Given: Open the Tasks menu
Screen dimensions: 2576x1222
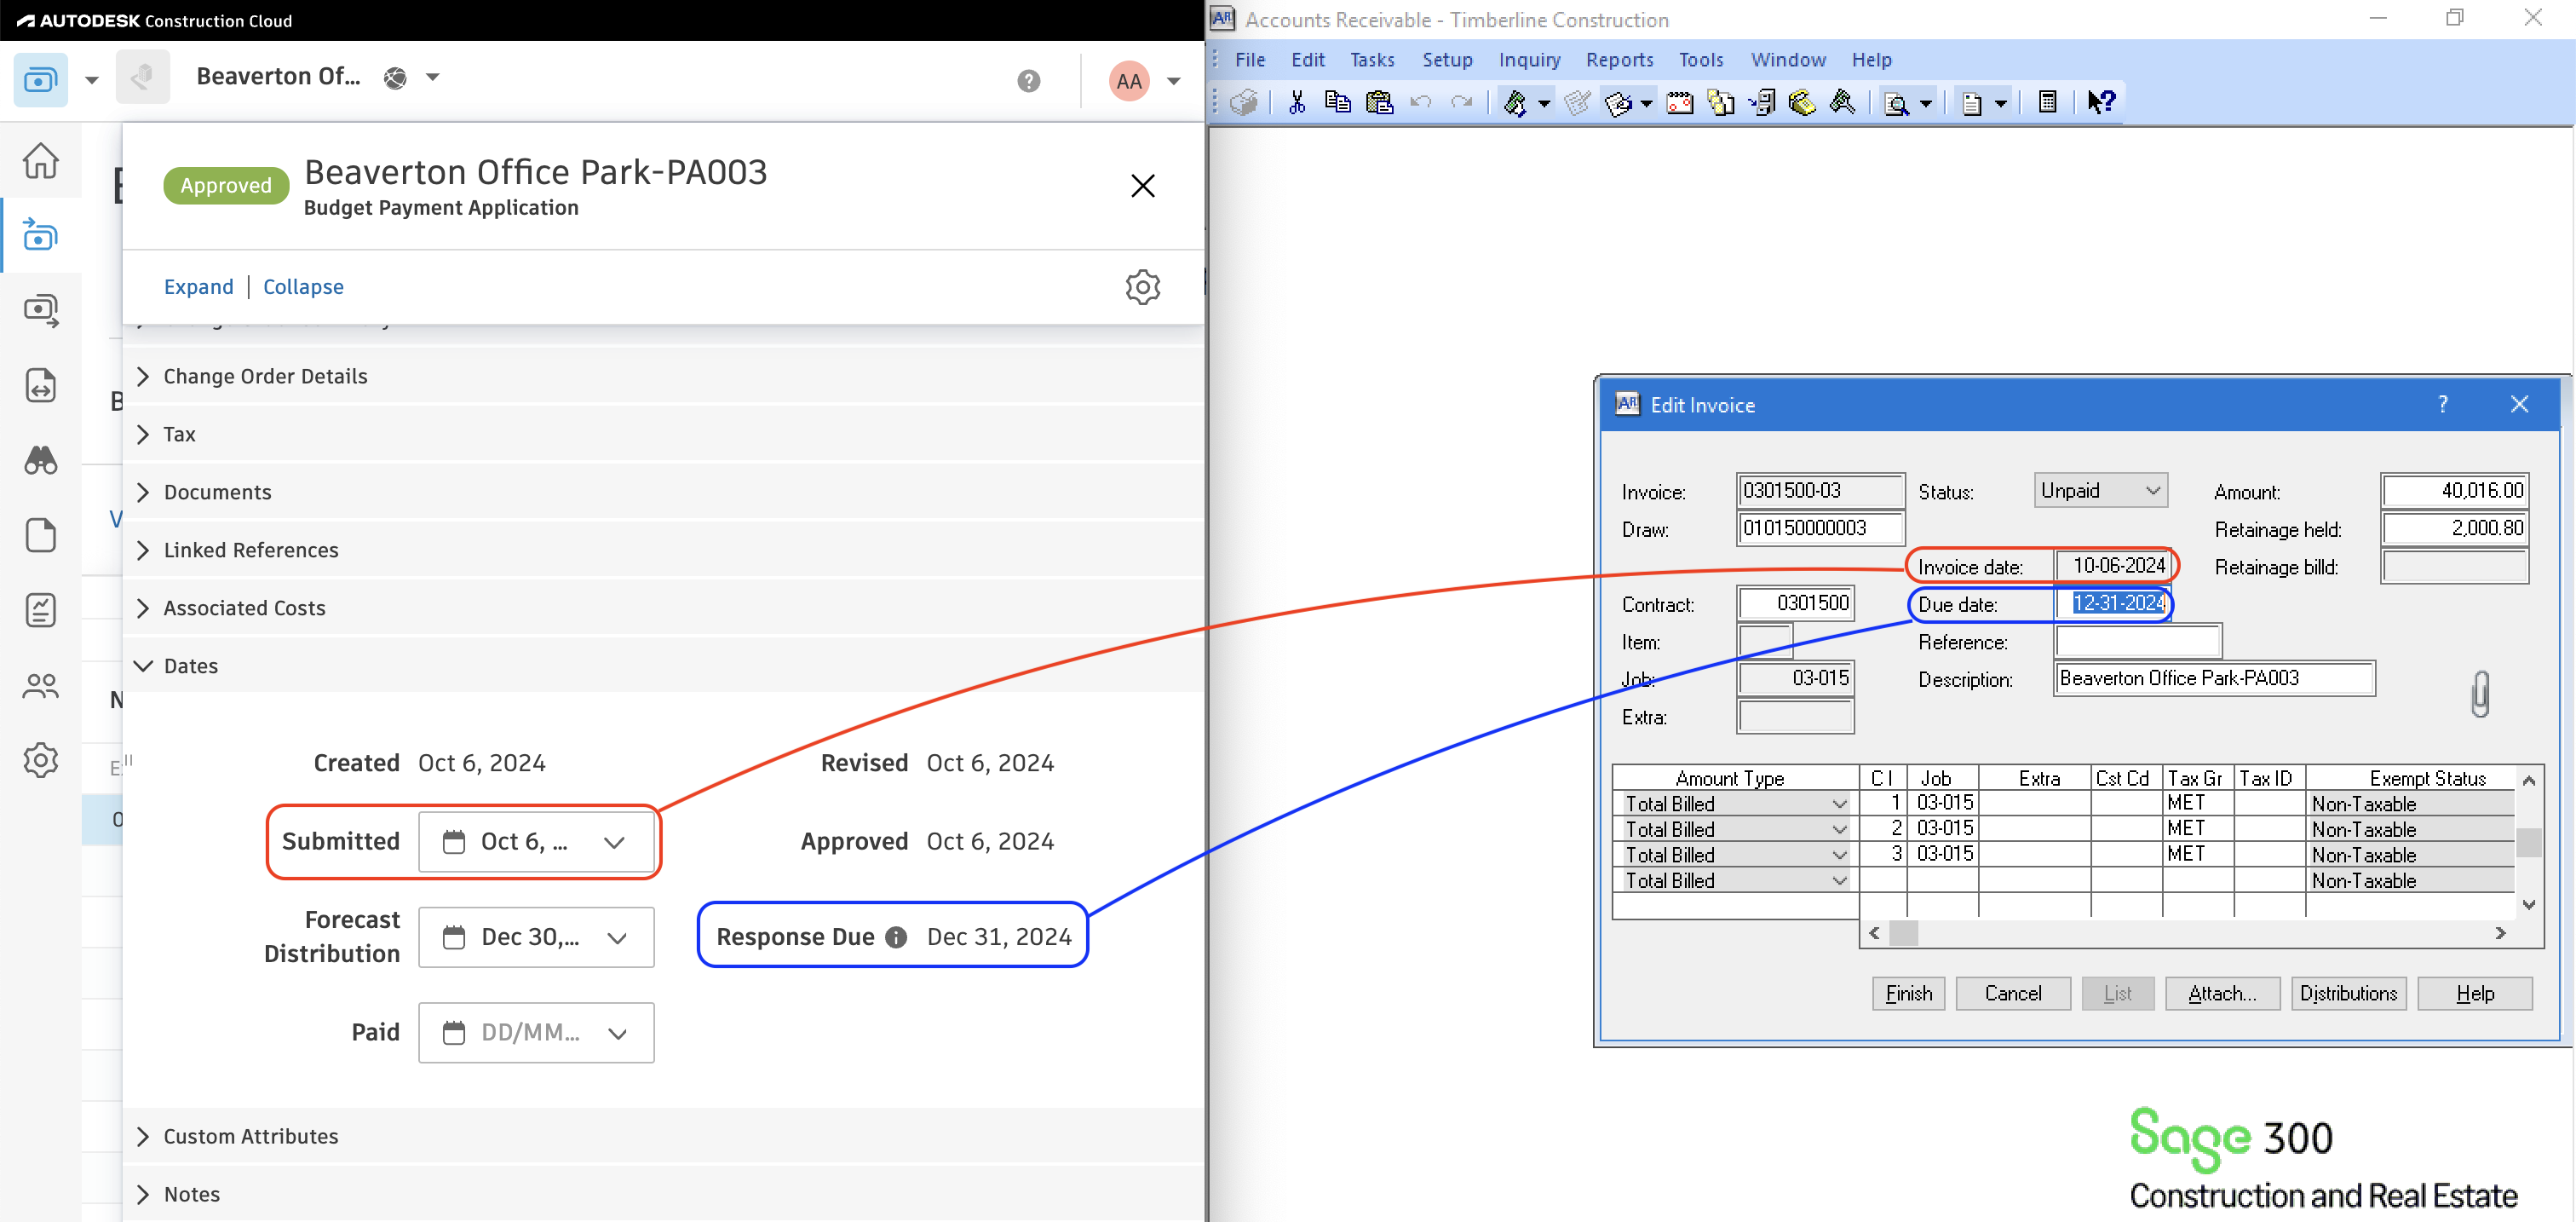Looking at the screenshot, I should [x=1372, y=60].
